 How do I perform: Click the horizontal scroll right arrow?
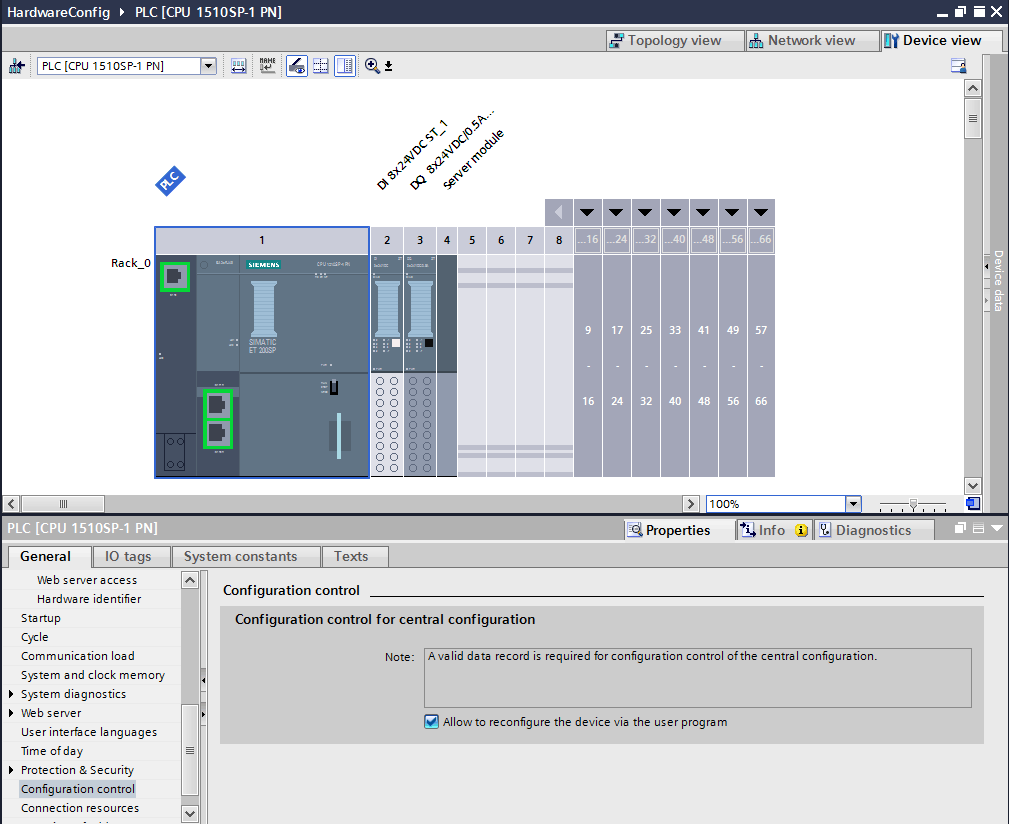690,504
